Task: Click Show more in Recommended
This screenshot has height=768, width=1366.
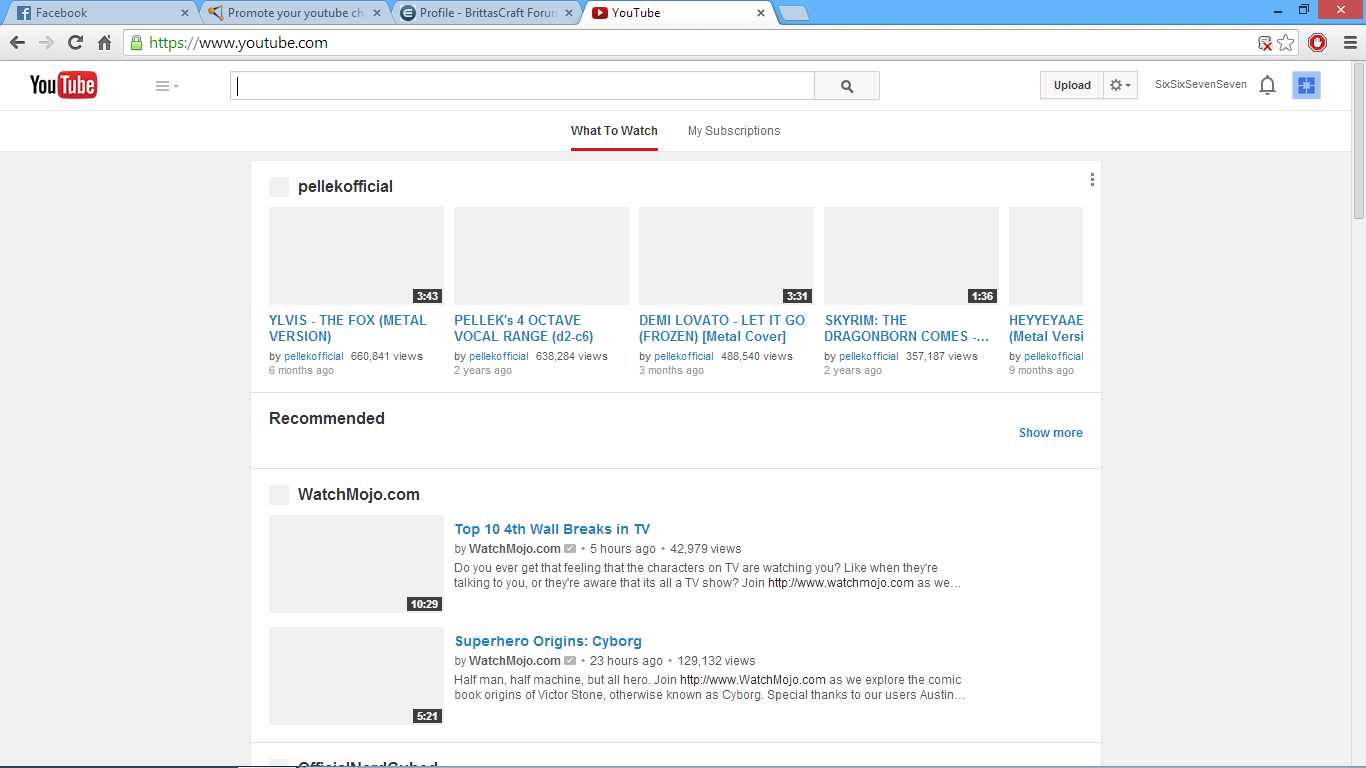Action: pos(1050,433)
